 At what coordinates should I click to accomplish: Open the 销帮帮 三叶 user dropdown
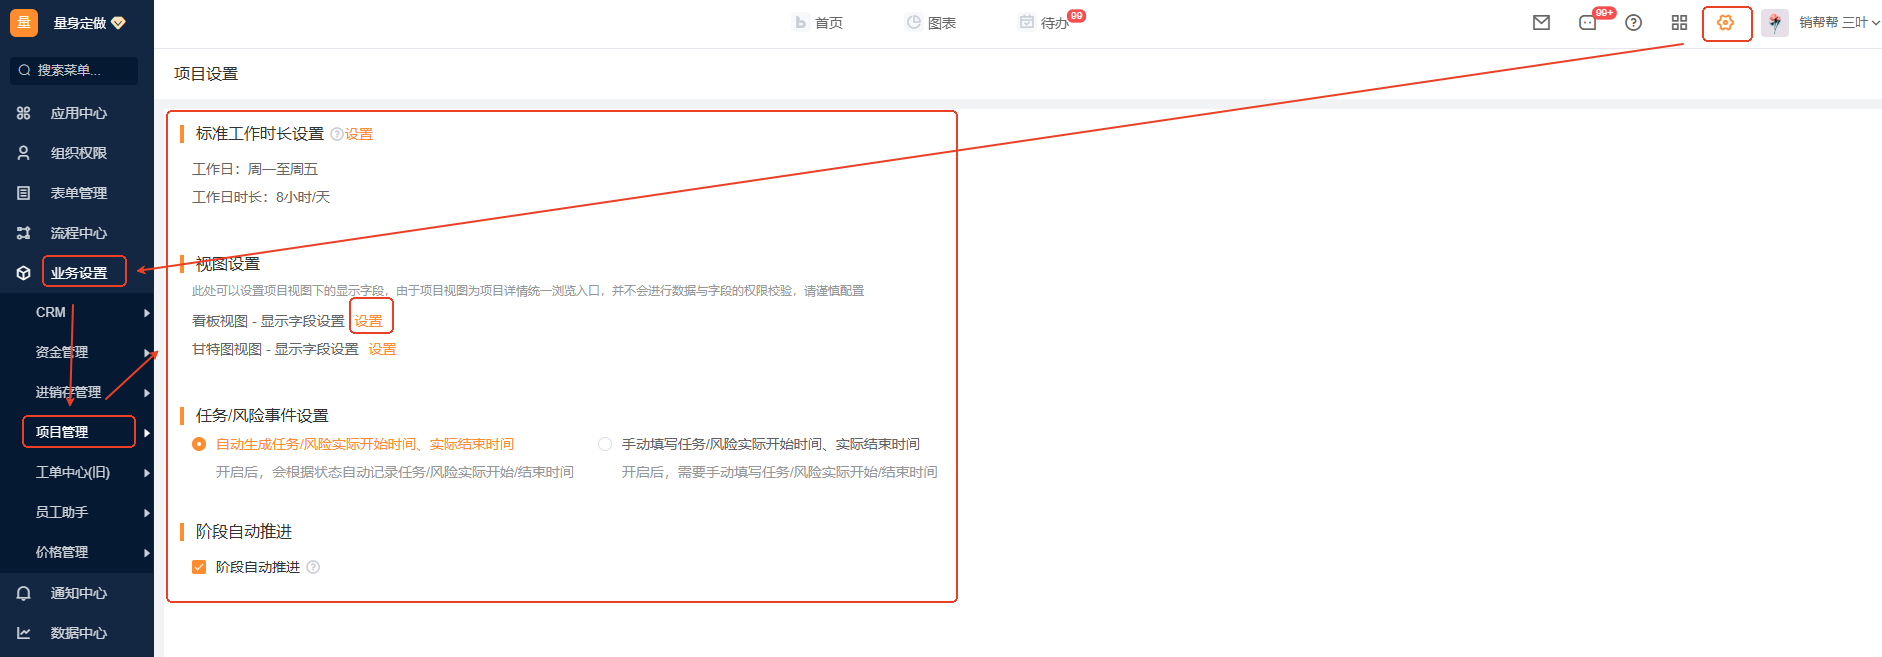1838,23
